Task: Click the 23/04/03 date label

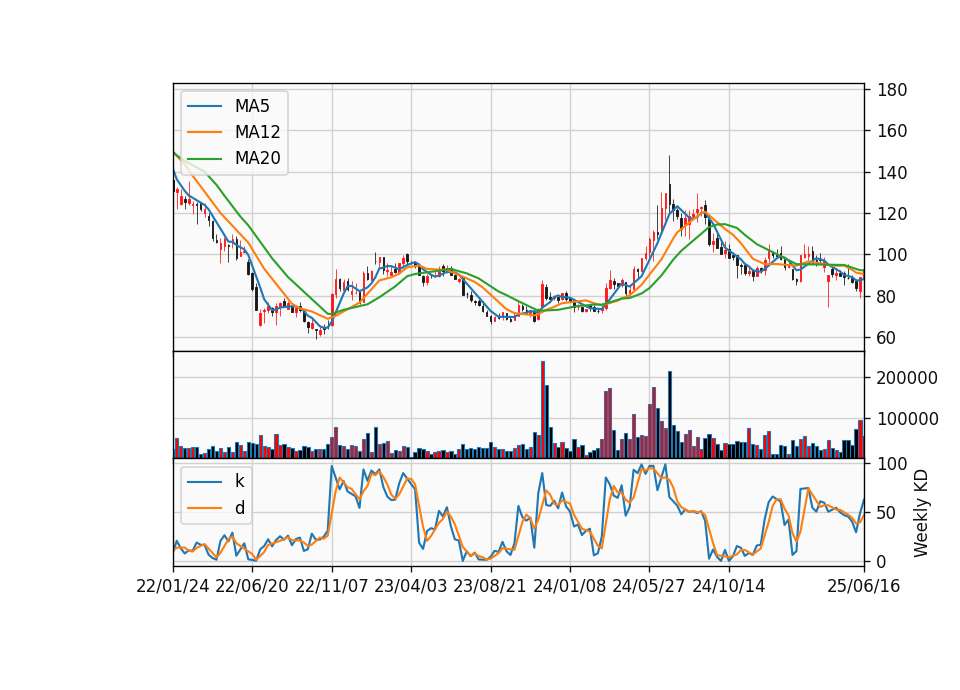Action: click(411, 586)
